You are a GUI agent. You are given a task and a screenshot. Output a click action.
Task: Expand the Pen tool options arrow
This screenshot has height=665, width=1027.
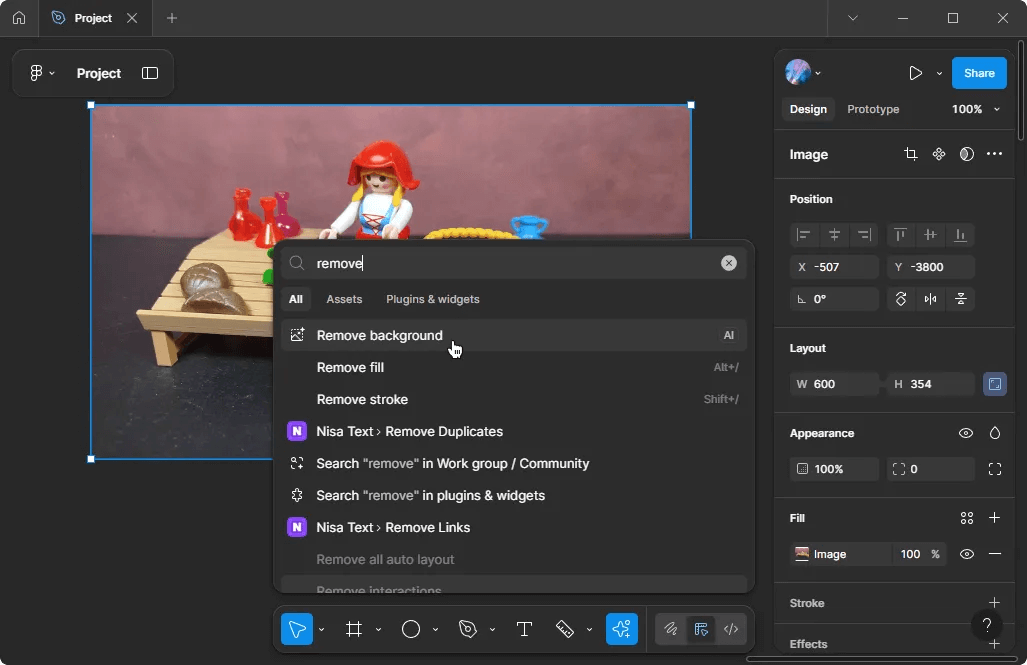click(x=493, y=630)
